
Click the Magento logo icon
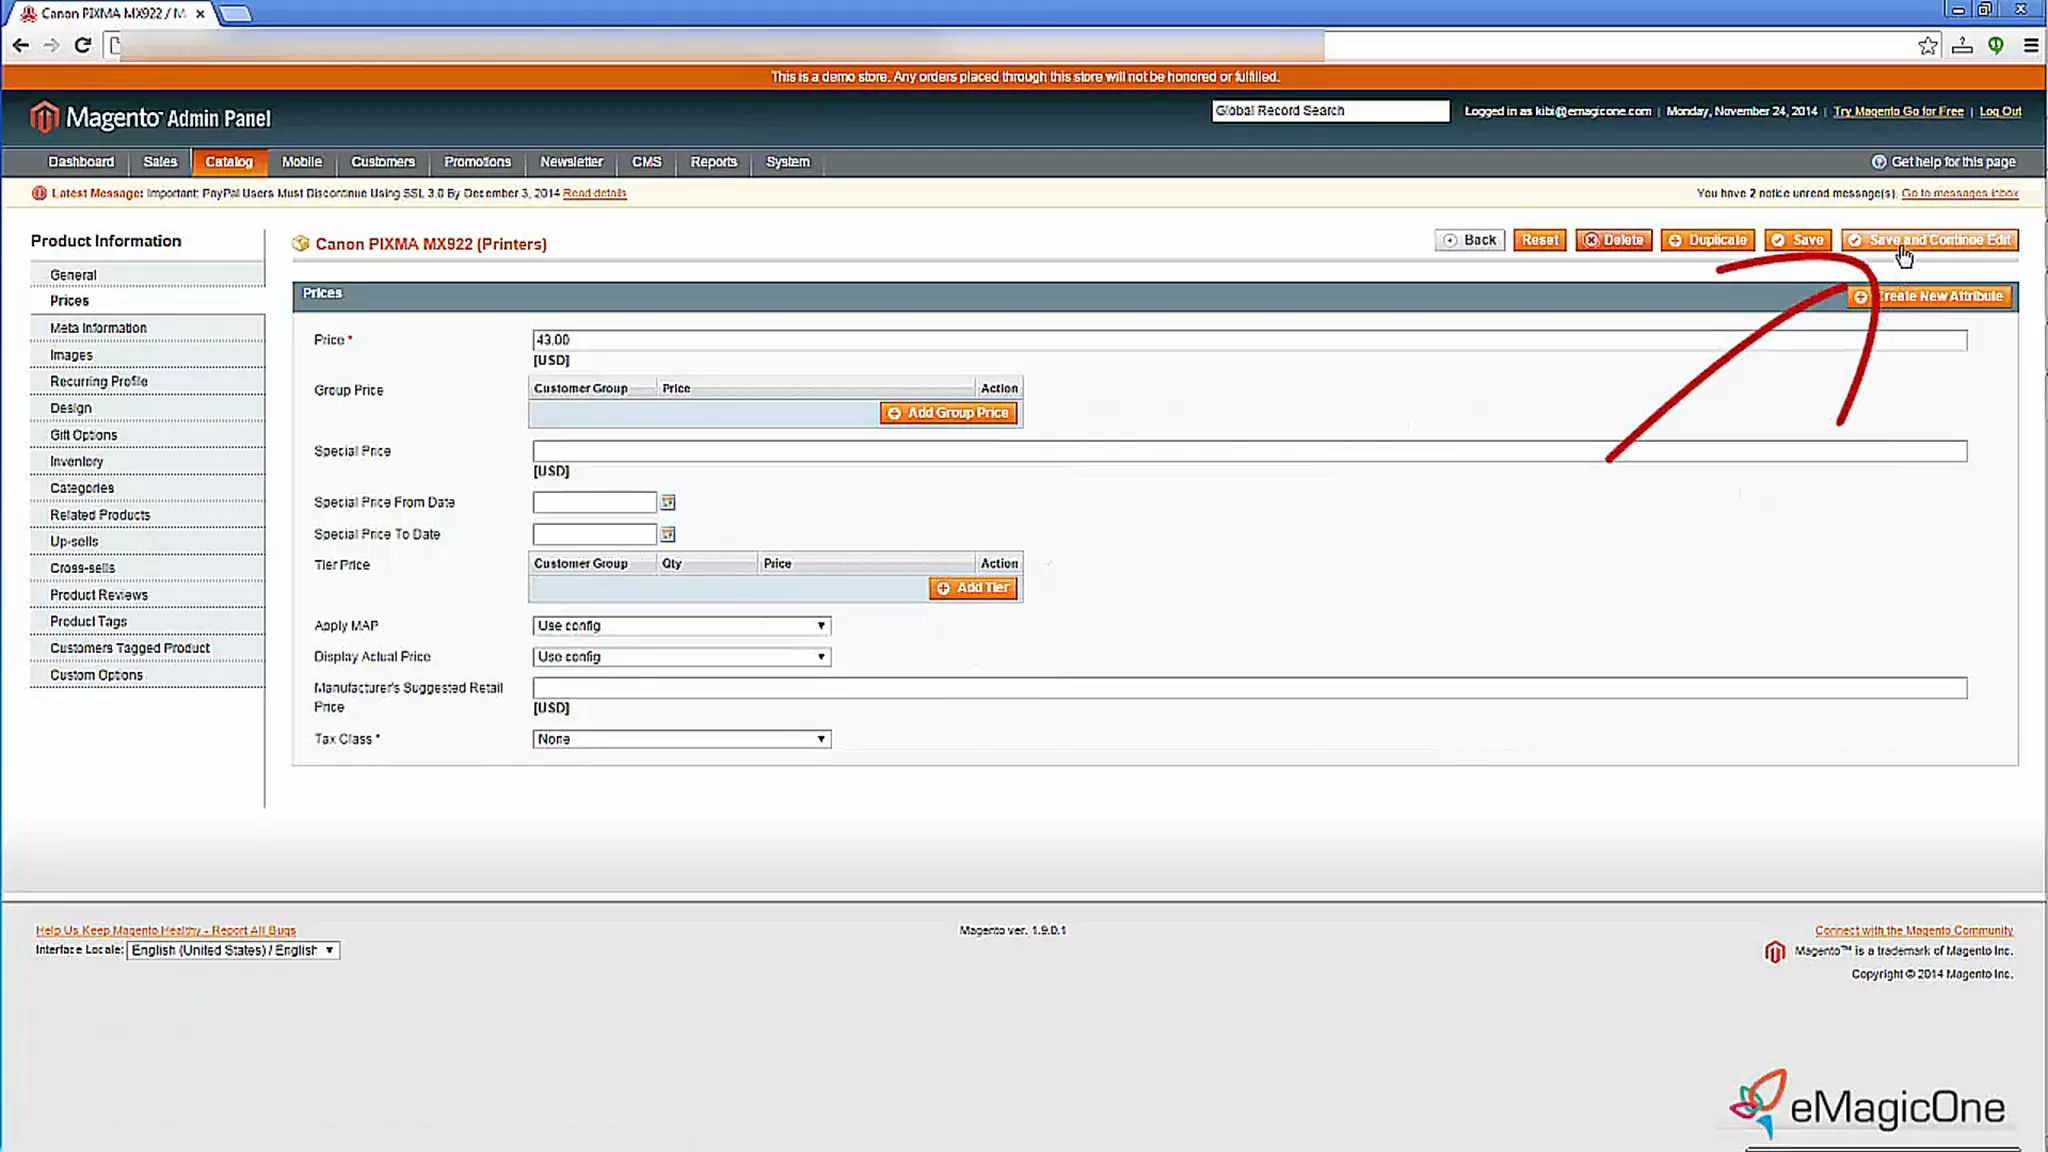pos(43,117)
